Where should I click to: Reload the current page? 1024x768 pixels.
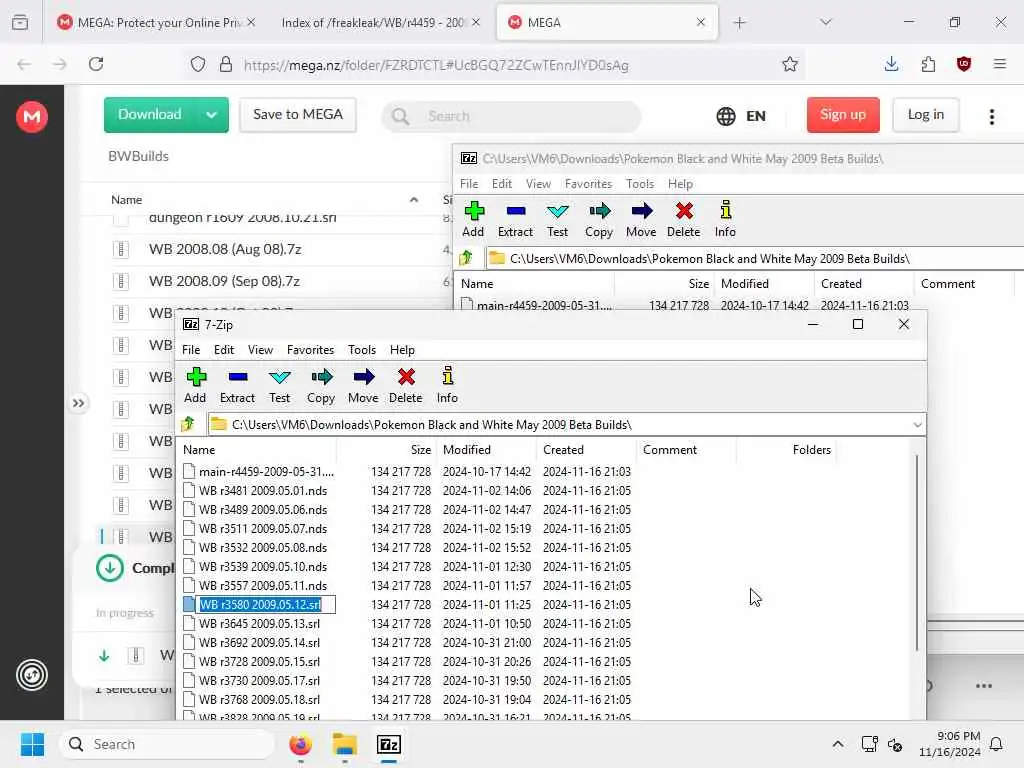pos(96,64)
